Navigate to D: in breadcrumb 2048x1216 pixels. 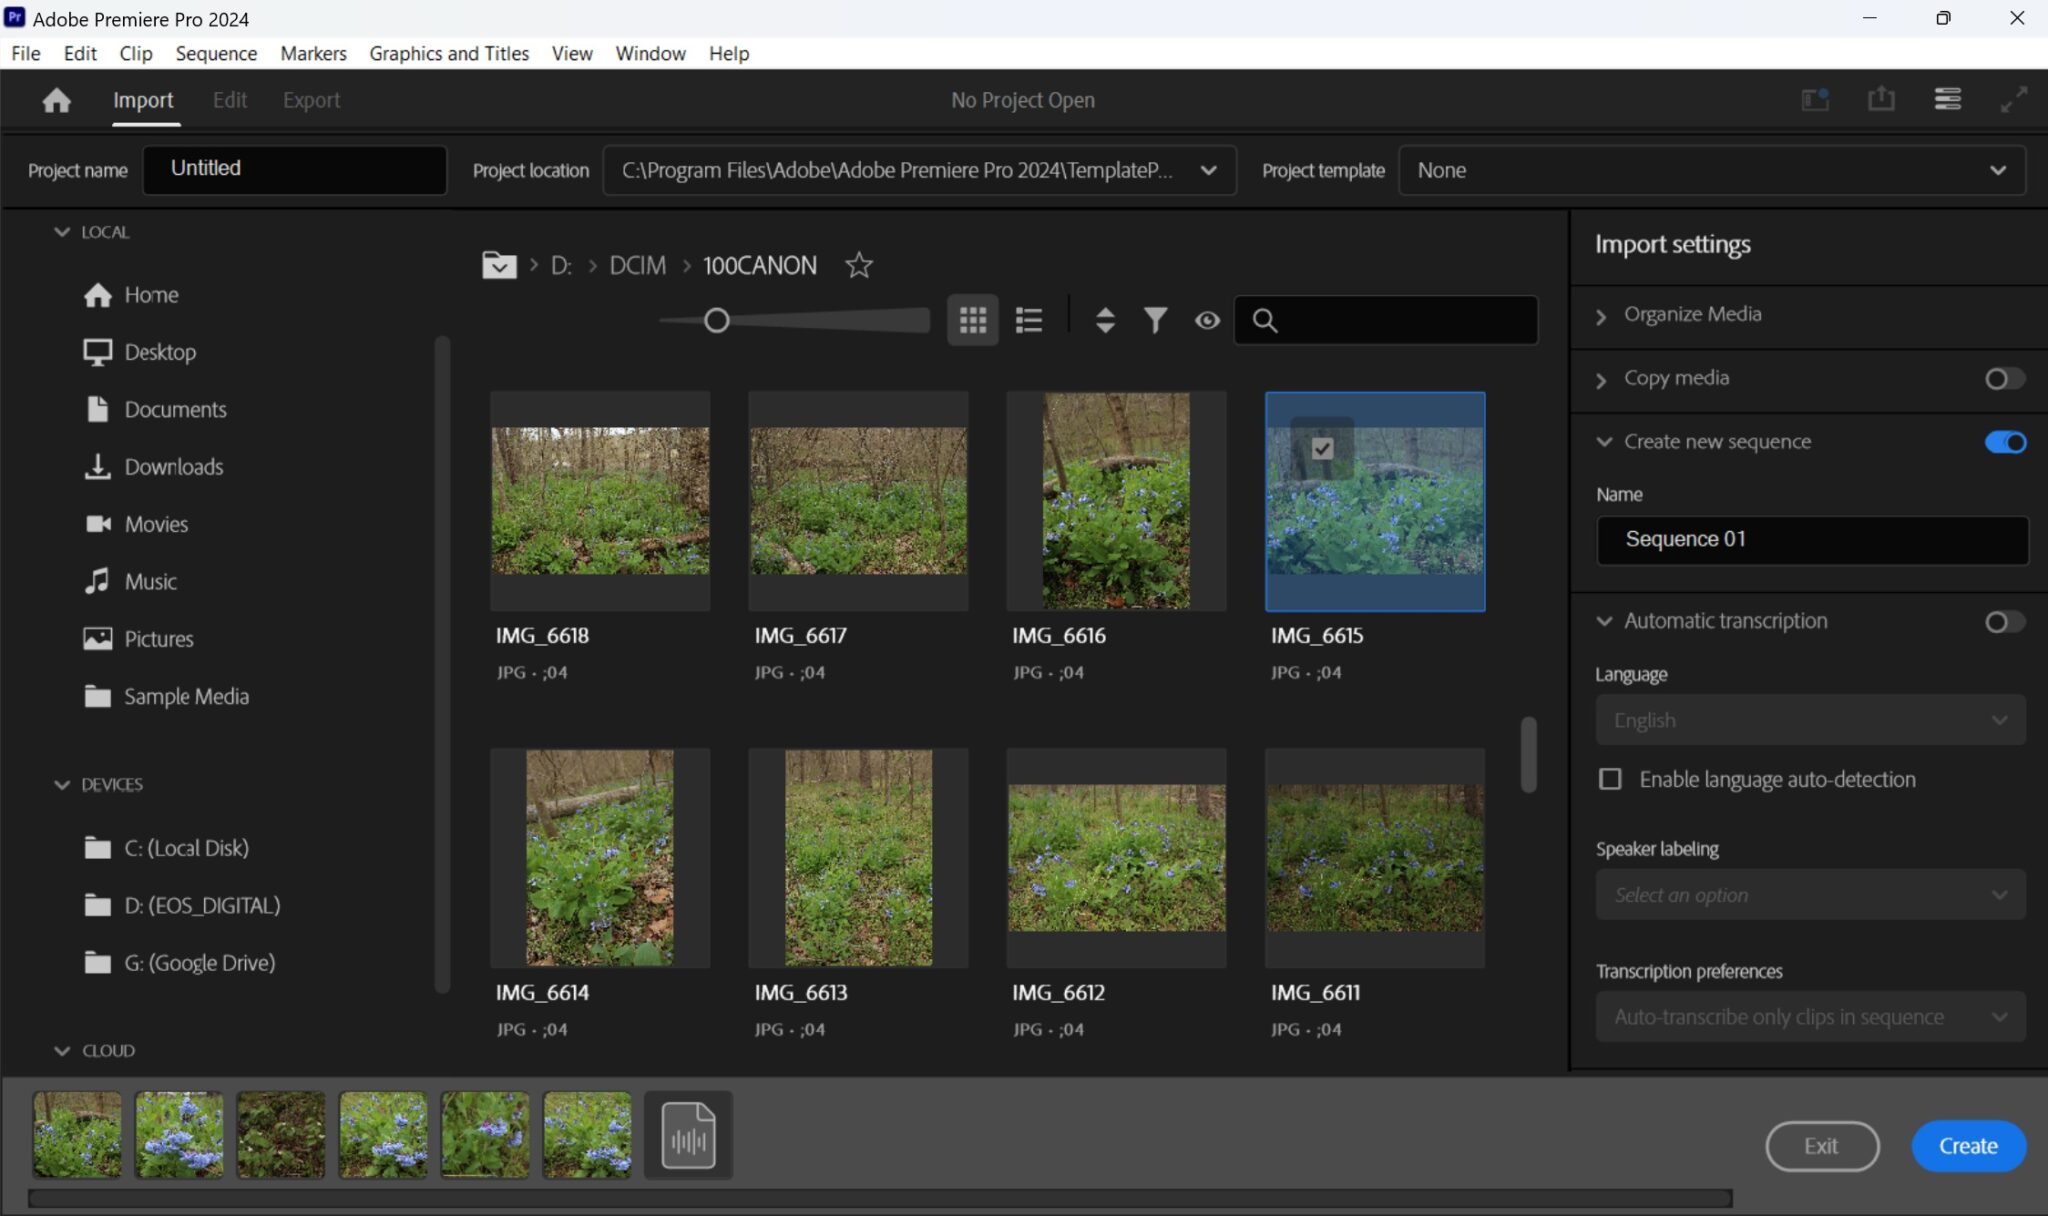[561, 265]
